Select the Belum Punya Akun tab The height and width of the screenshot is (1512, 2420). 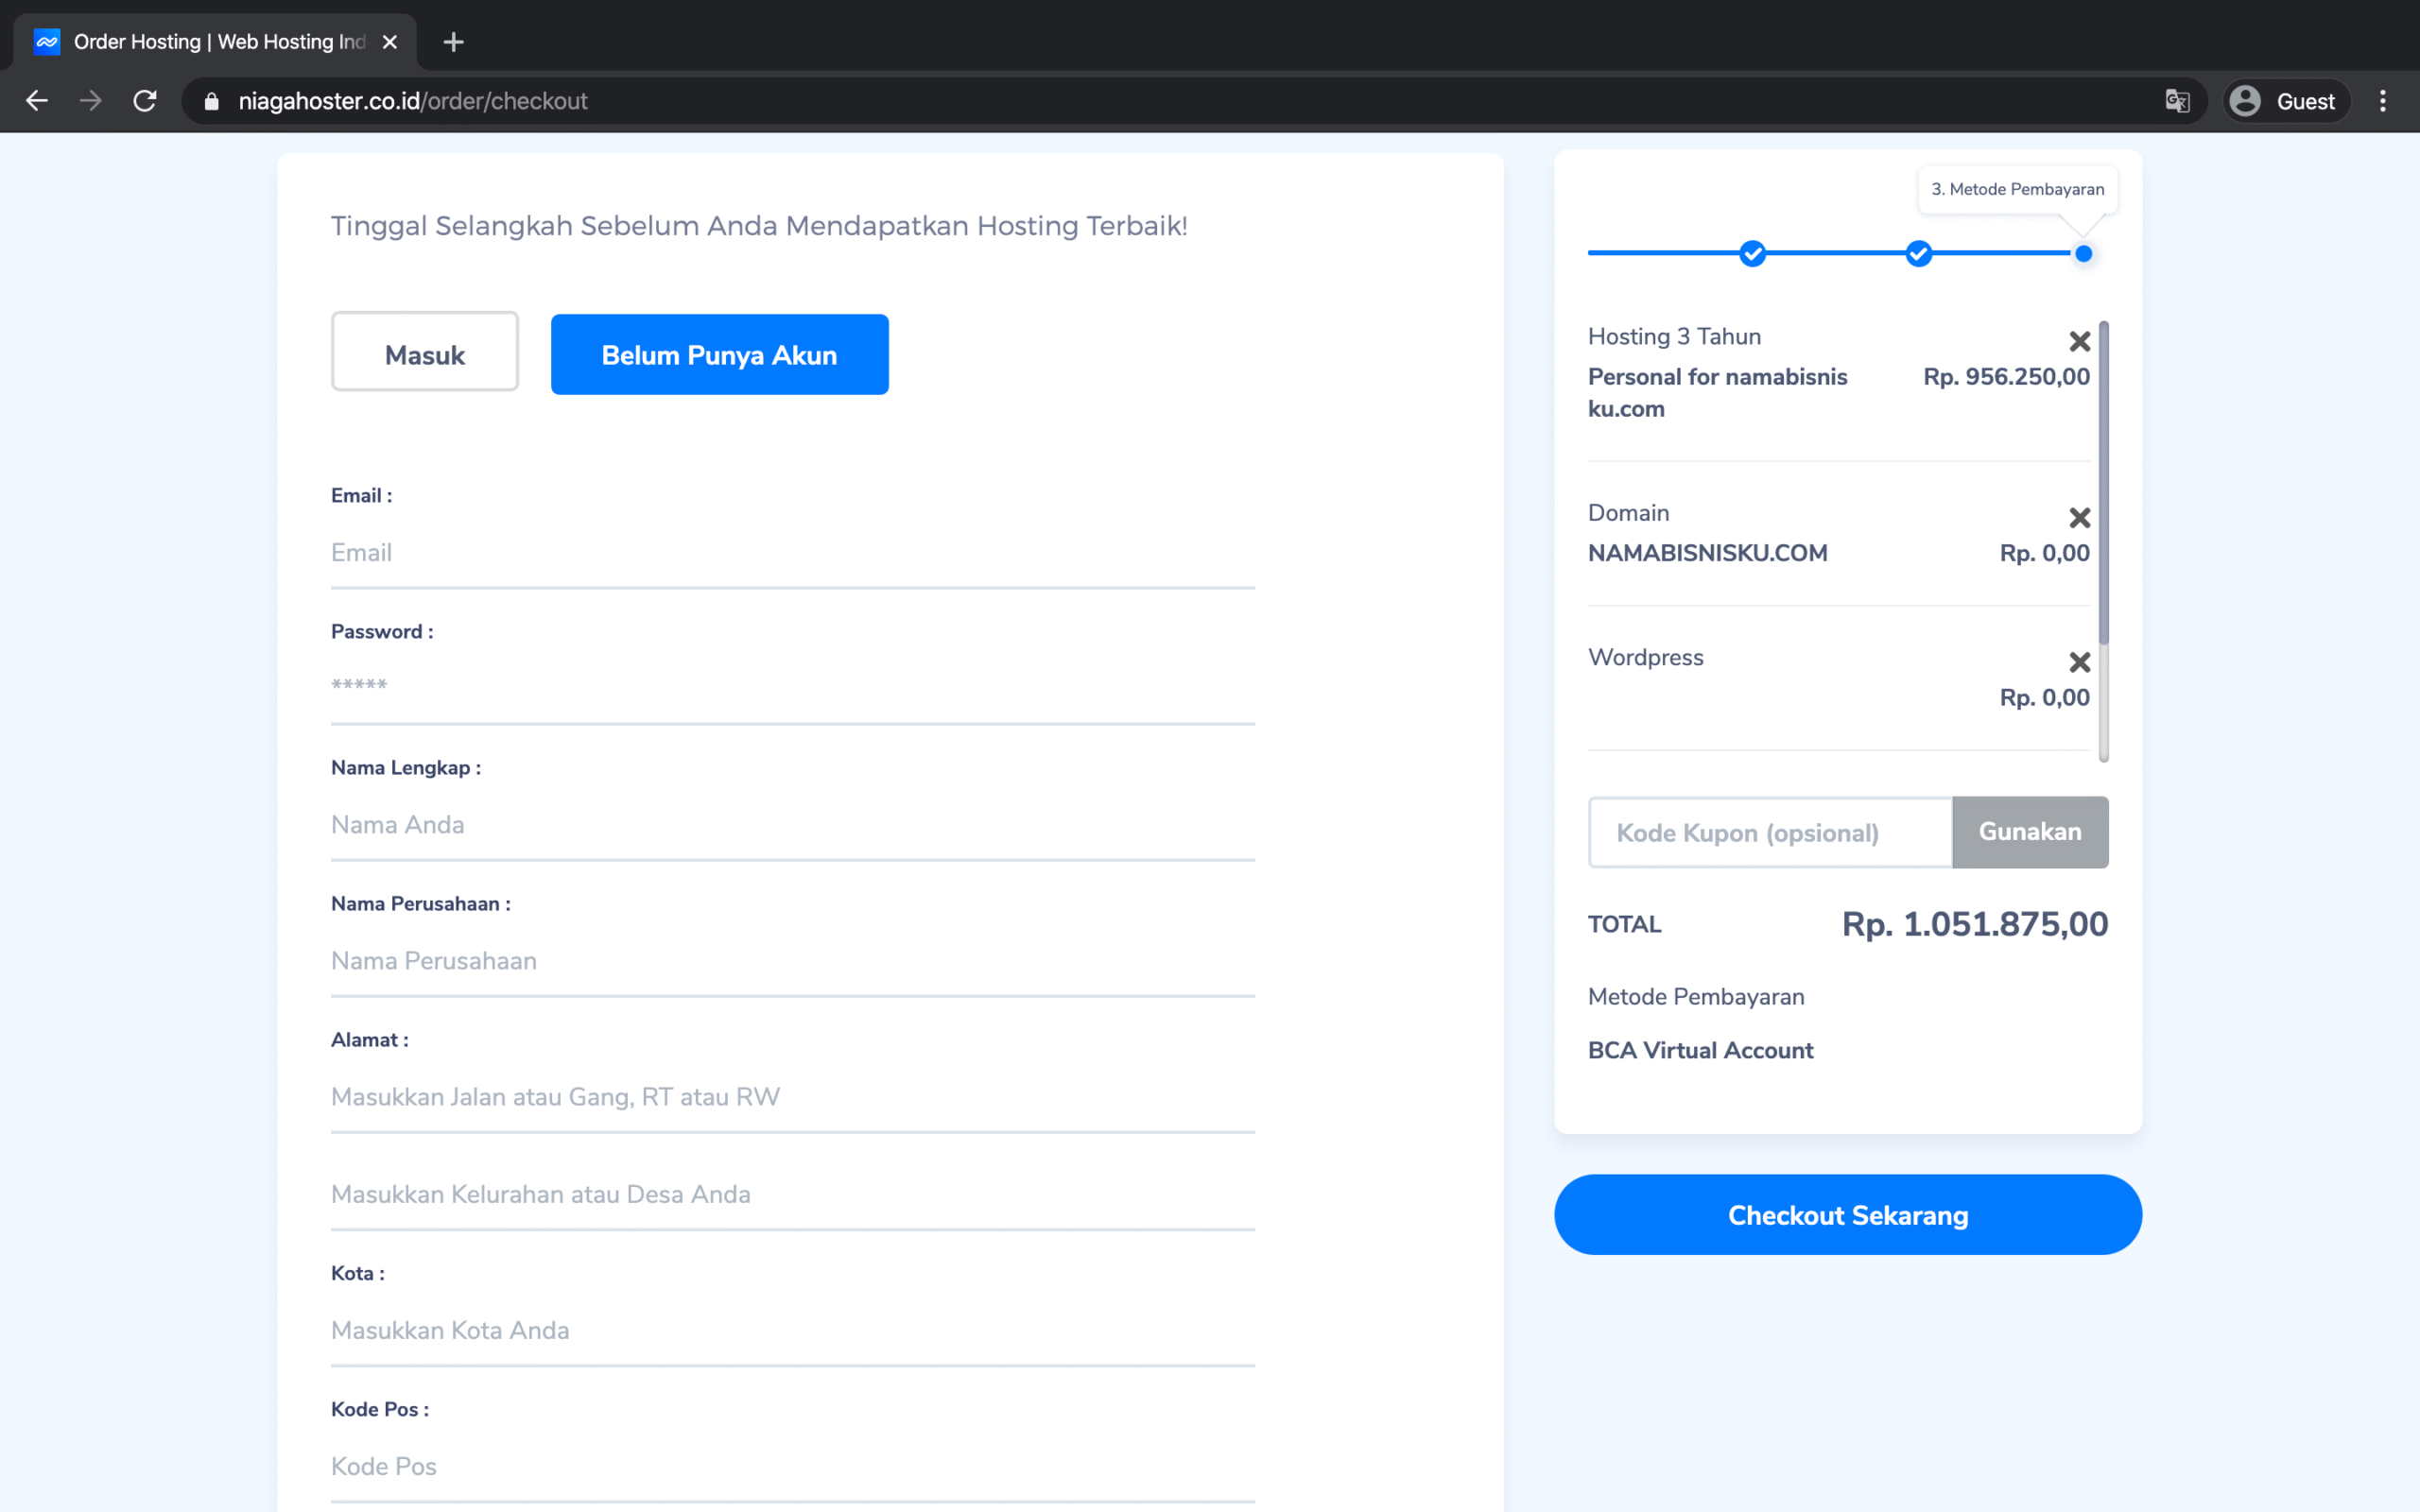(x=719, y=354)
